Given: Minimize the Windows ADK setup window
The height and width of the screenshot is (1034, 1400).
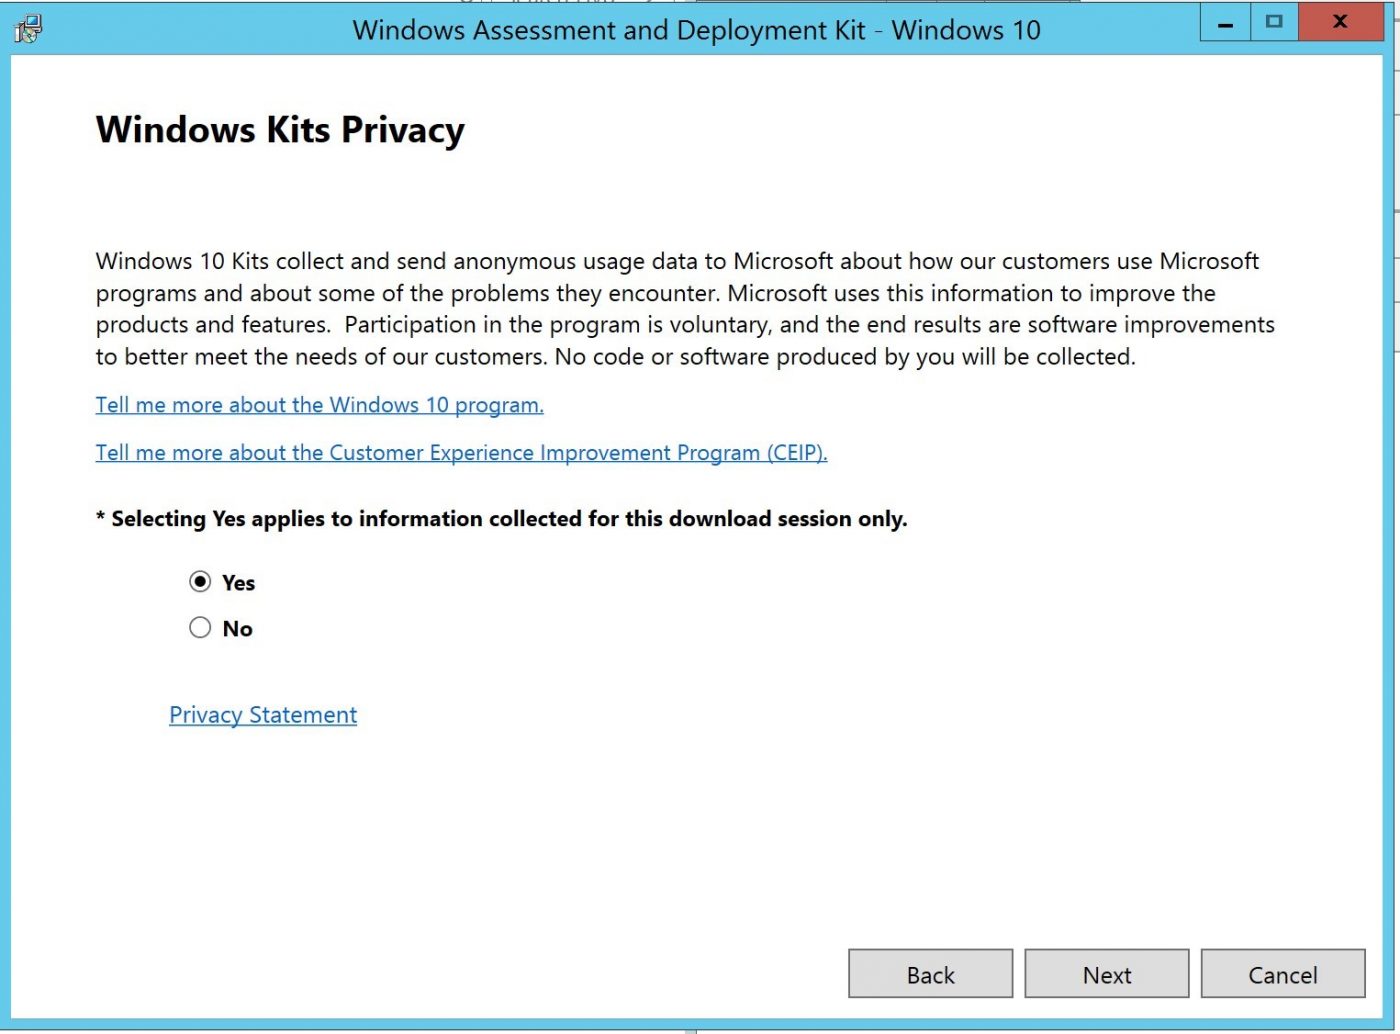Looking at the screenshot, I should click(x=1224, y=21).
